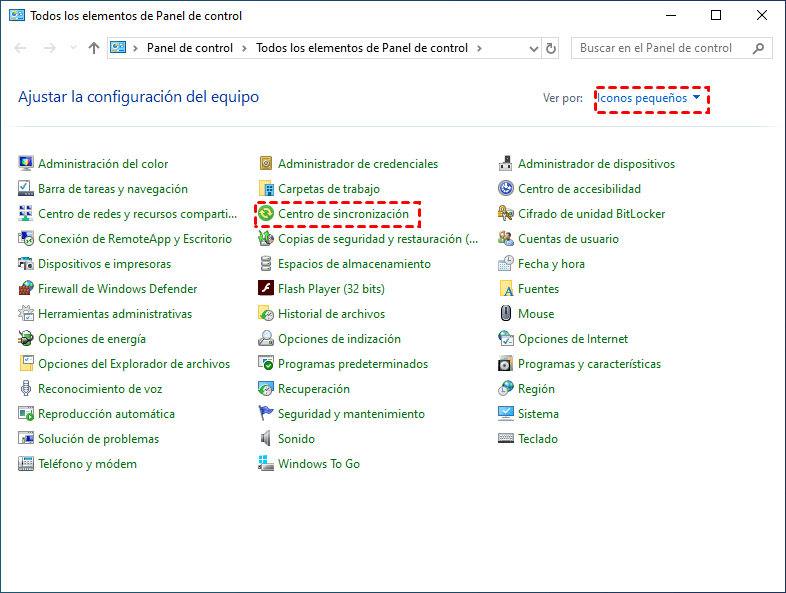Image resolution: width=786 pixels, height=593 pixels.
Task: Open the 'Ver por: Iconos pequeños' dropdown
Action: click(649, 98)
